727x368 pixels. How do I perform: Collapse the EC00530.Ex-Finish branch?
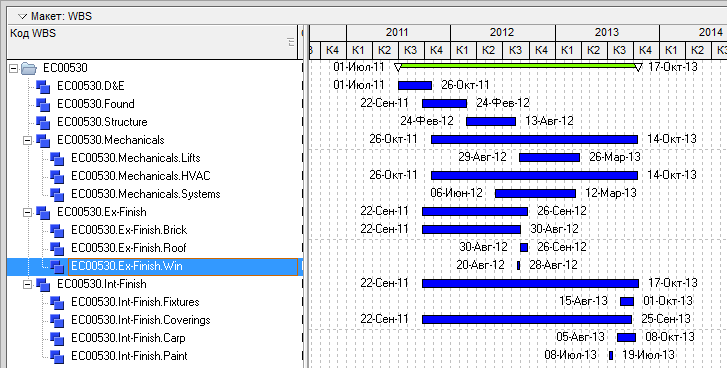(x=27, y=213)
